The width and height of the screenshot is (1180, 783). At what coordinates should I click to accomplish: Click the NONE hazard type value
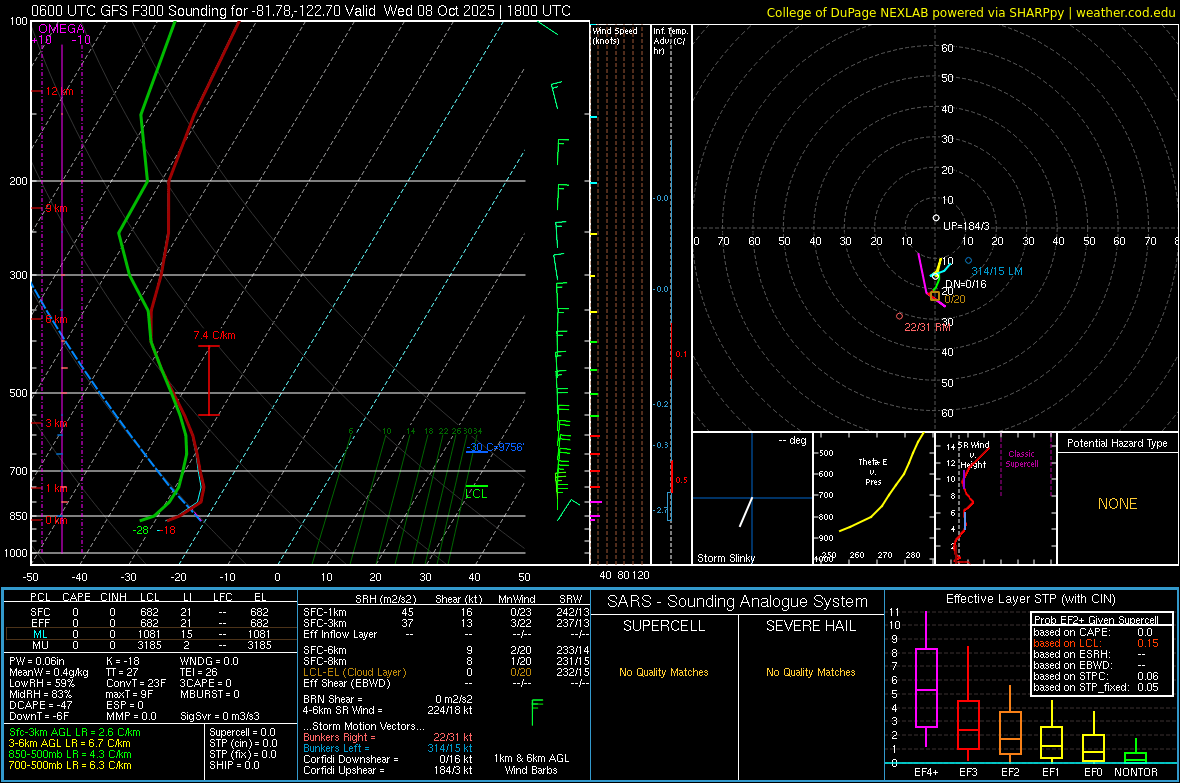click(1118, 504)
